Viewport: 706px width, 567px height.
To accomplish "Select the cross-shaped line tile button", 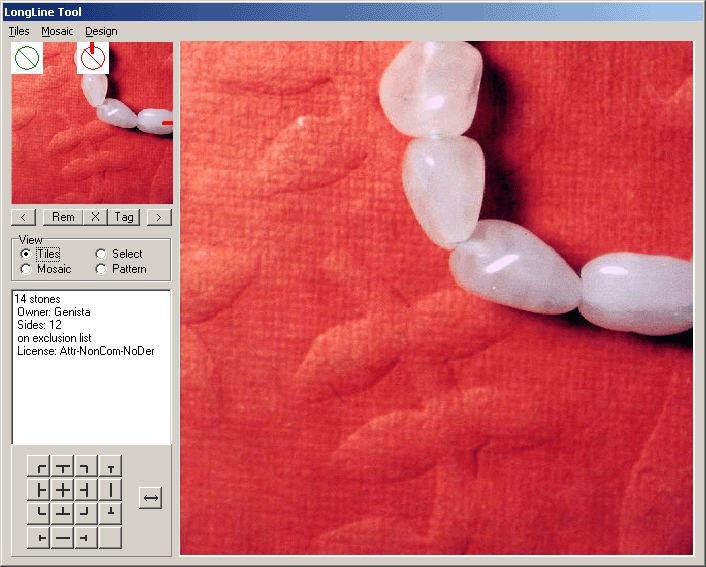I will [63, 490].
